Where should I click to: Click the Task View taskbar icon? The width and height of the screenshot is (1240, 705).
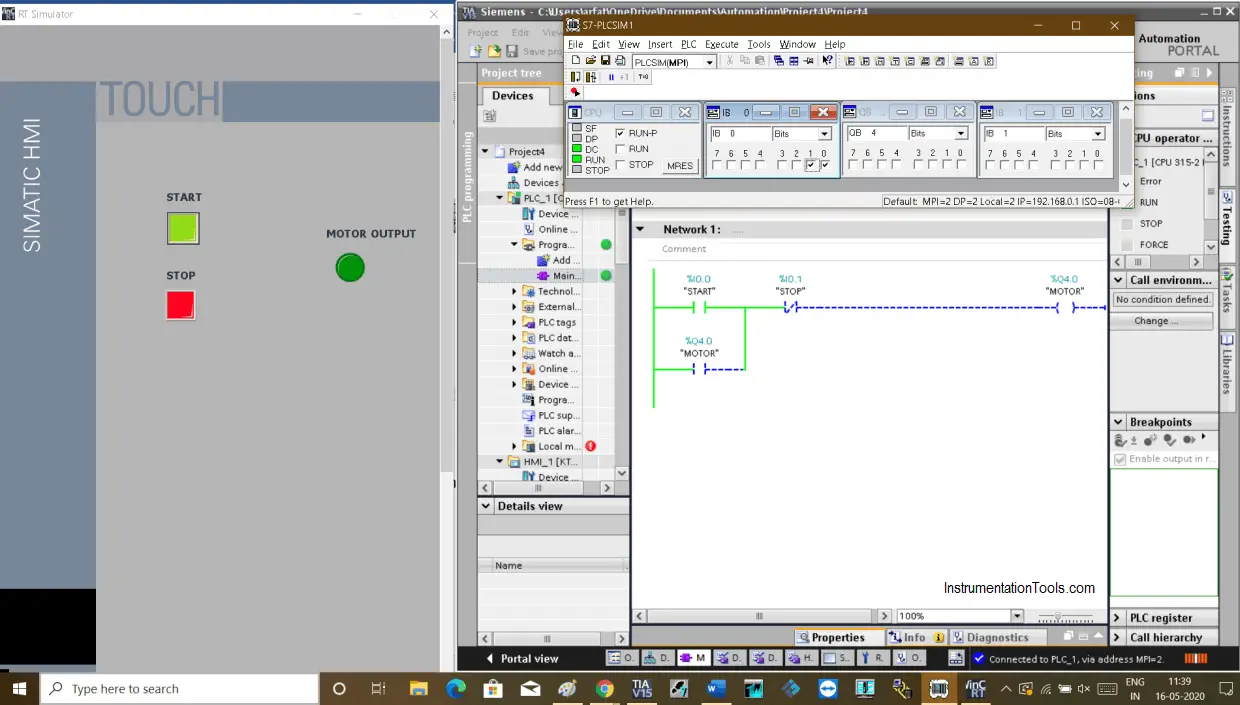[x=378, y=688]
